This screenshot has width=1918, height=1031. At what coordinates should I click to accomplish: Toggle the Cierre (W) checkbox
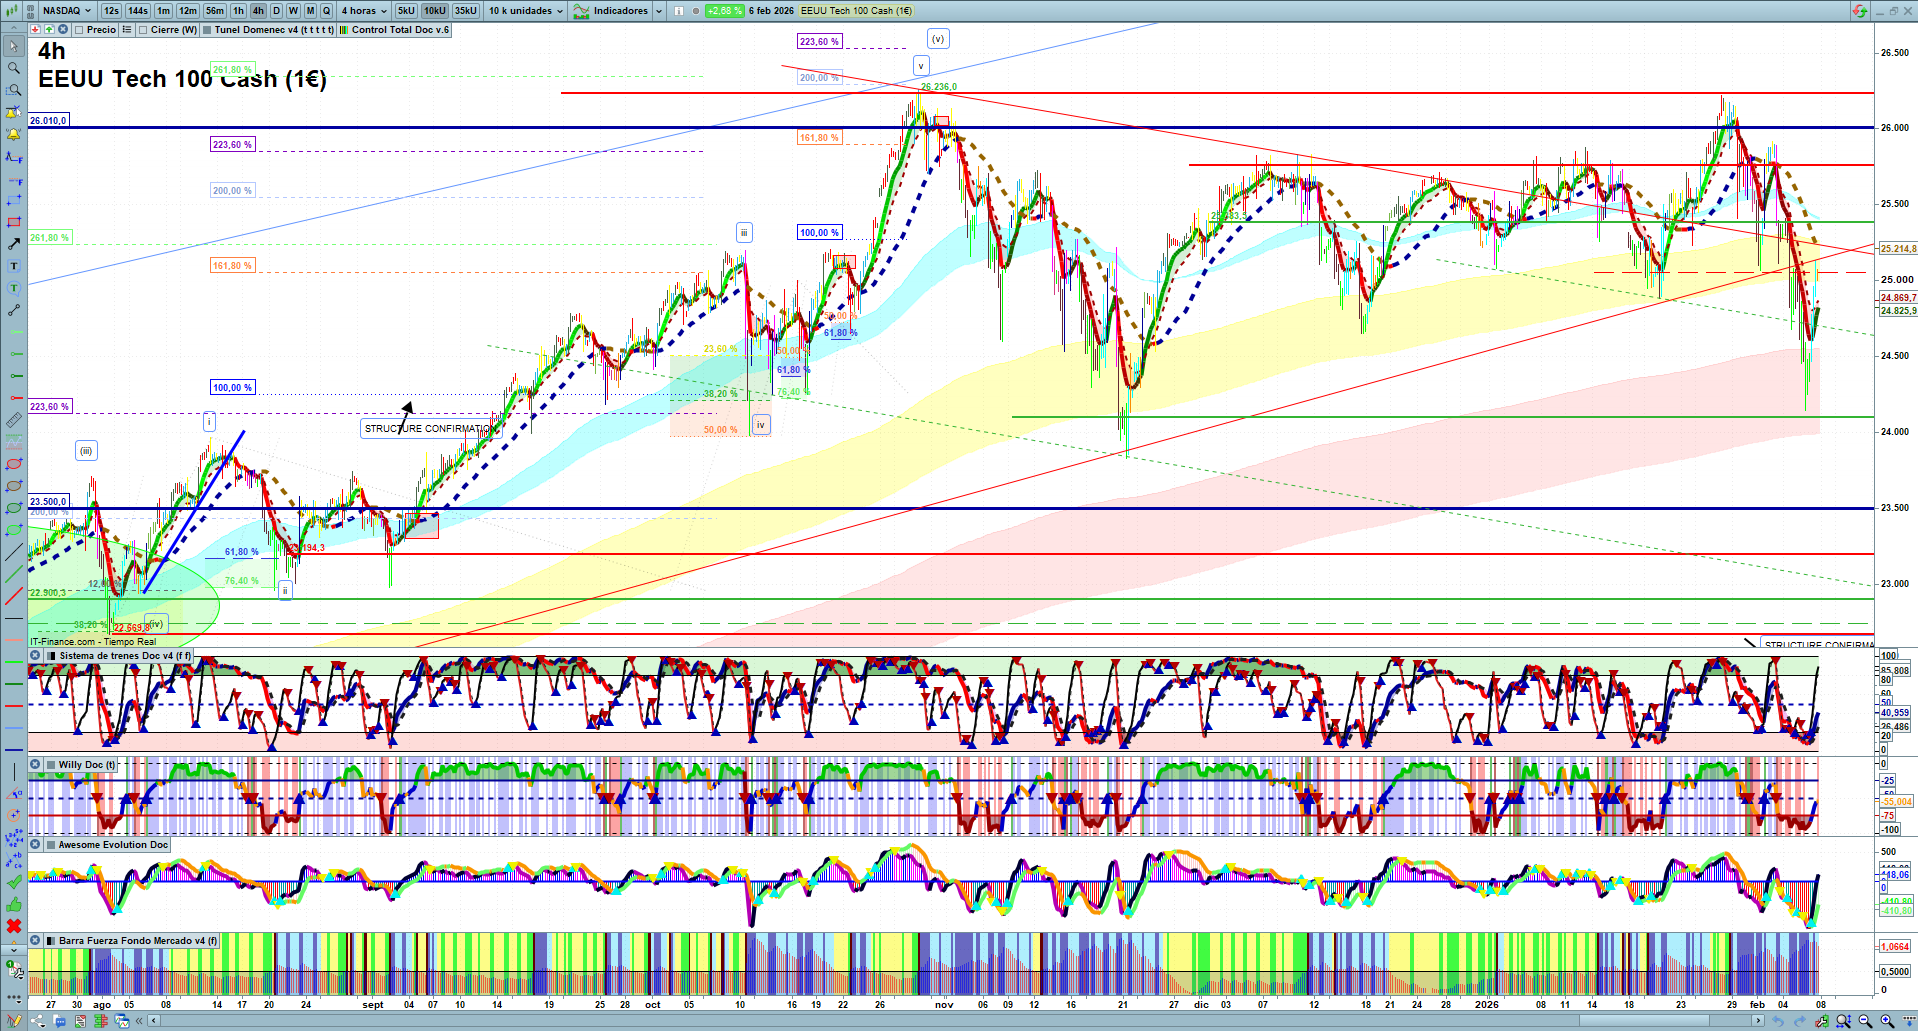click(143, 30)
